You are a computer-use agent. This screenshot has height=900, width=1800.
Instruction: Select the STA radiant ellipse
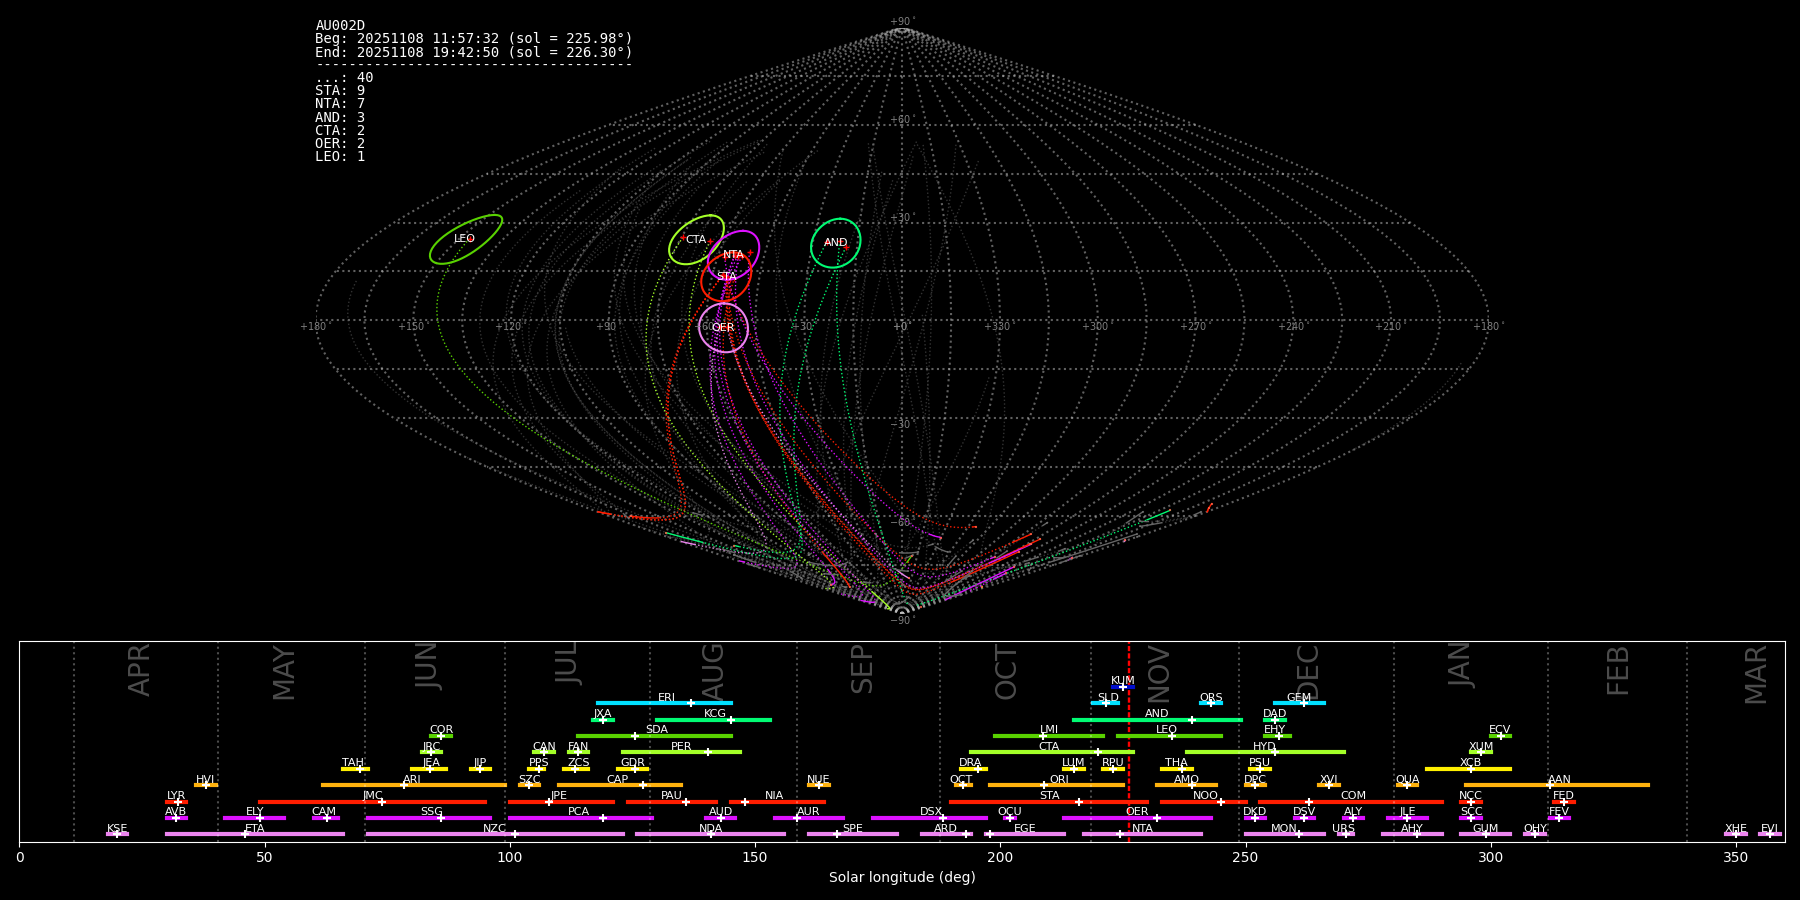tap(726, 277)
